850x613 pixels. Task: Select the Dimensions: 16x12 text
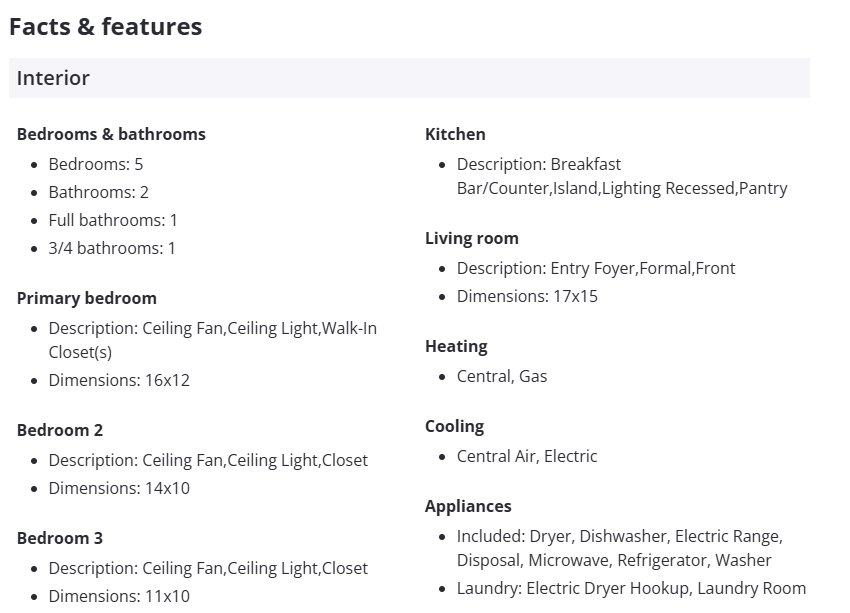click(x=119, y=380)
